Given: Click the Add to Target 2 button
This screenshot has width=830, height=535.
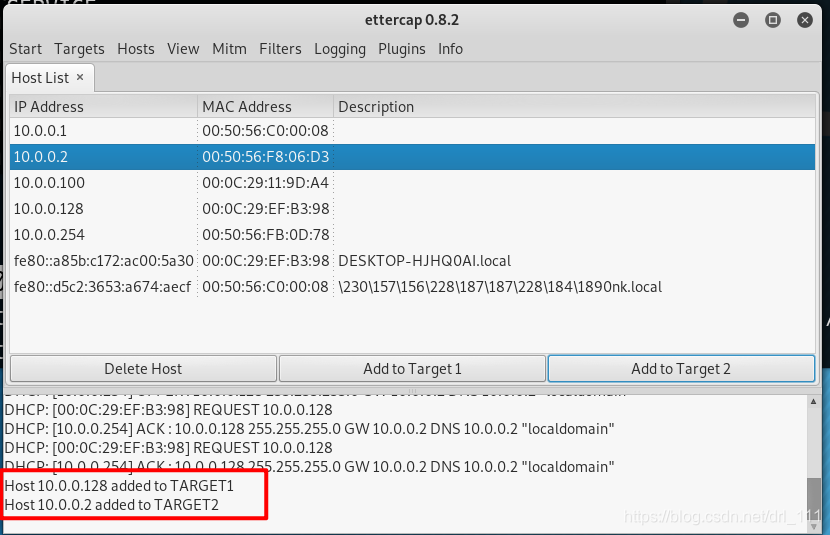Looking at the screenshot, I should (681, 368).
